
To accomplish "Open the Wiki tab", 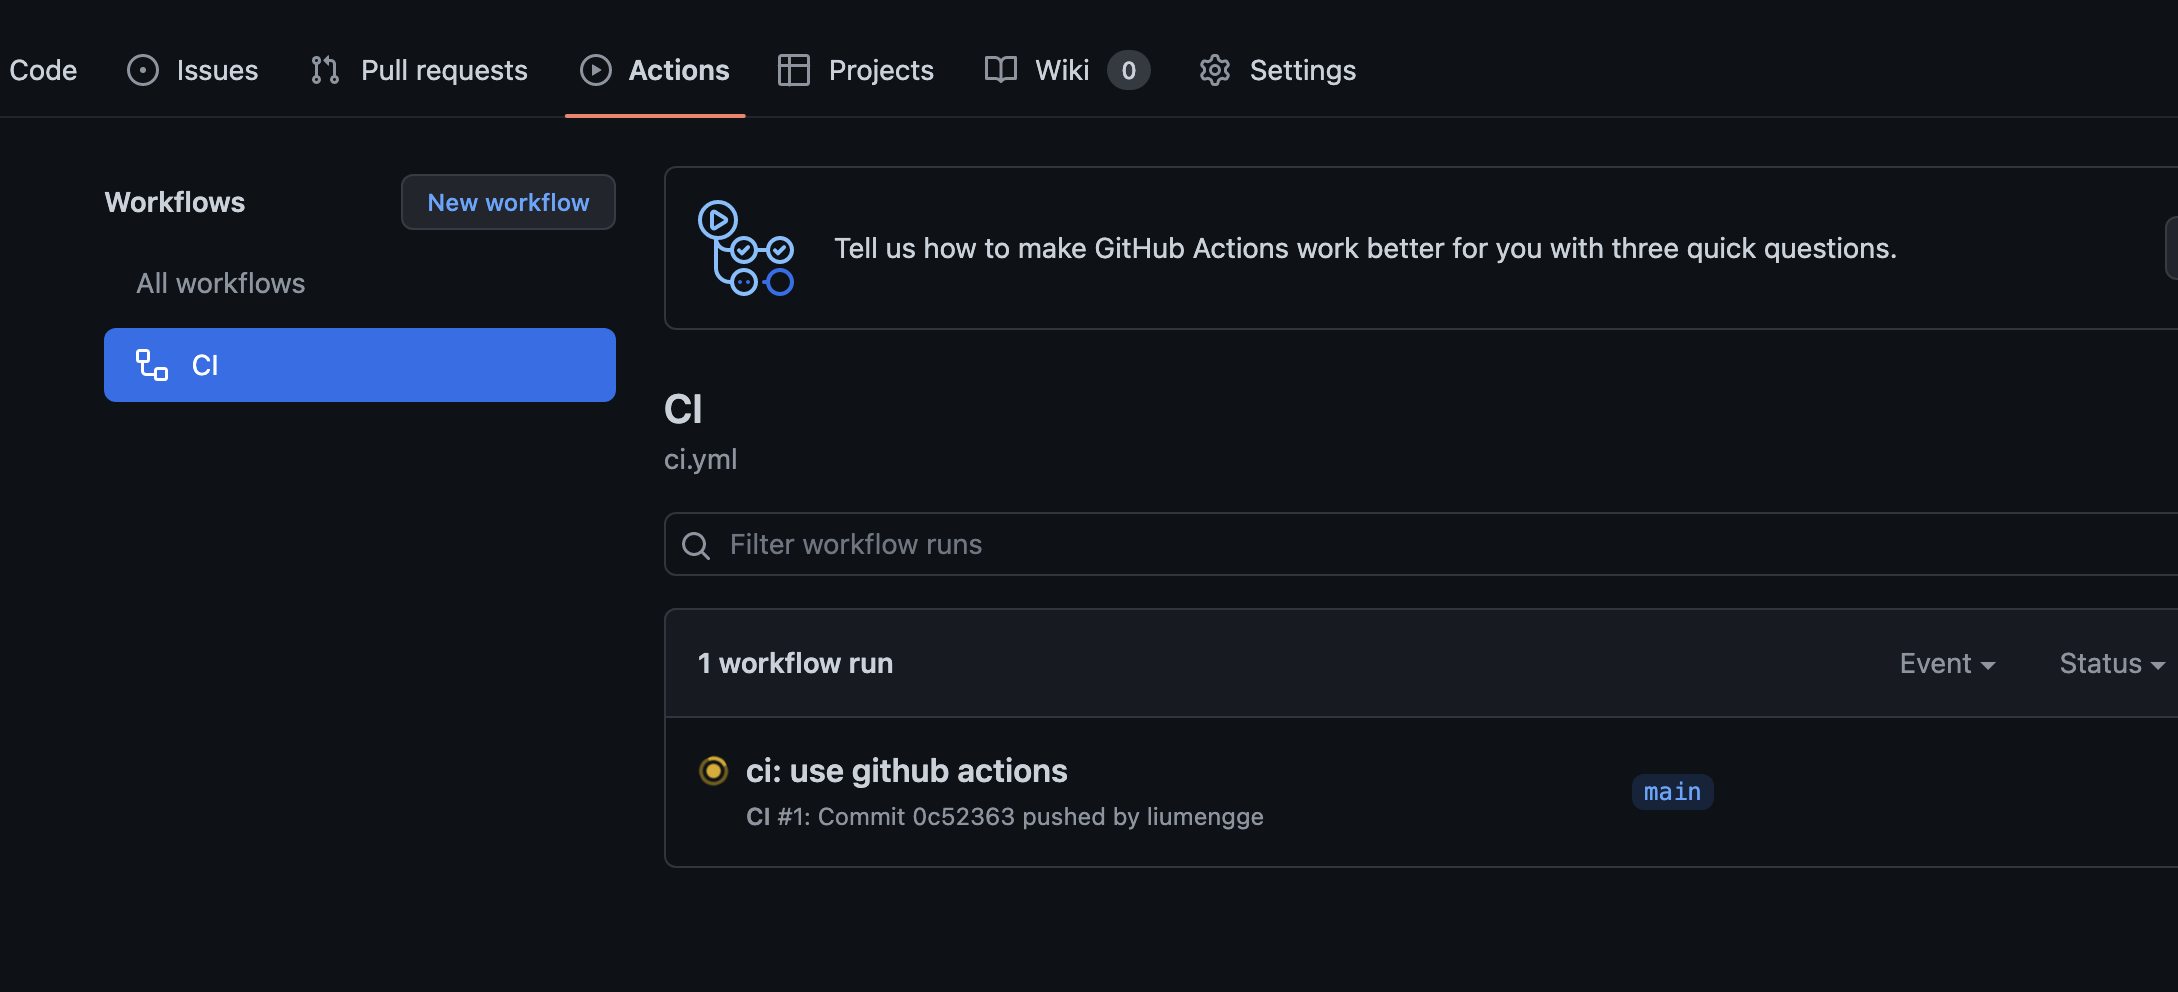I will tap(1067, 70).
